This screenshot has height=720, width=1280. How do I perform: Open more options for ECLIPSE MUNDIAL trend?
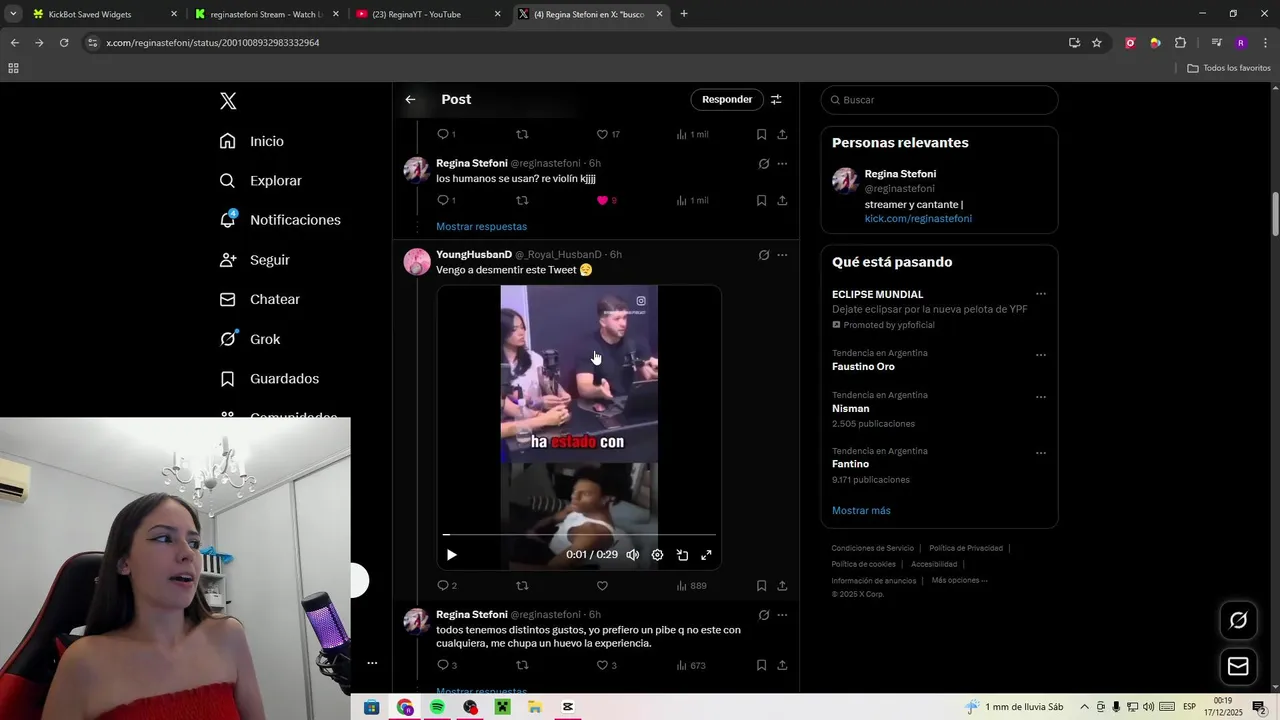click(x=1041, y=294)
